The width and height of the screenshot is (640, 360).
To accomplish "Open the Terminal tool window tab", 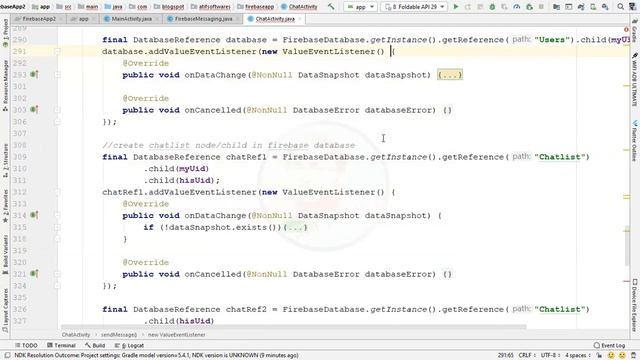I will (x=61, y=345).
